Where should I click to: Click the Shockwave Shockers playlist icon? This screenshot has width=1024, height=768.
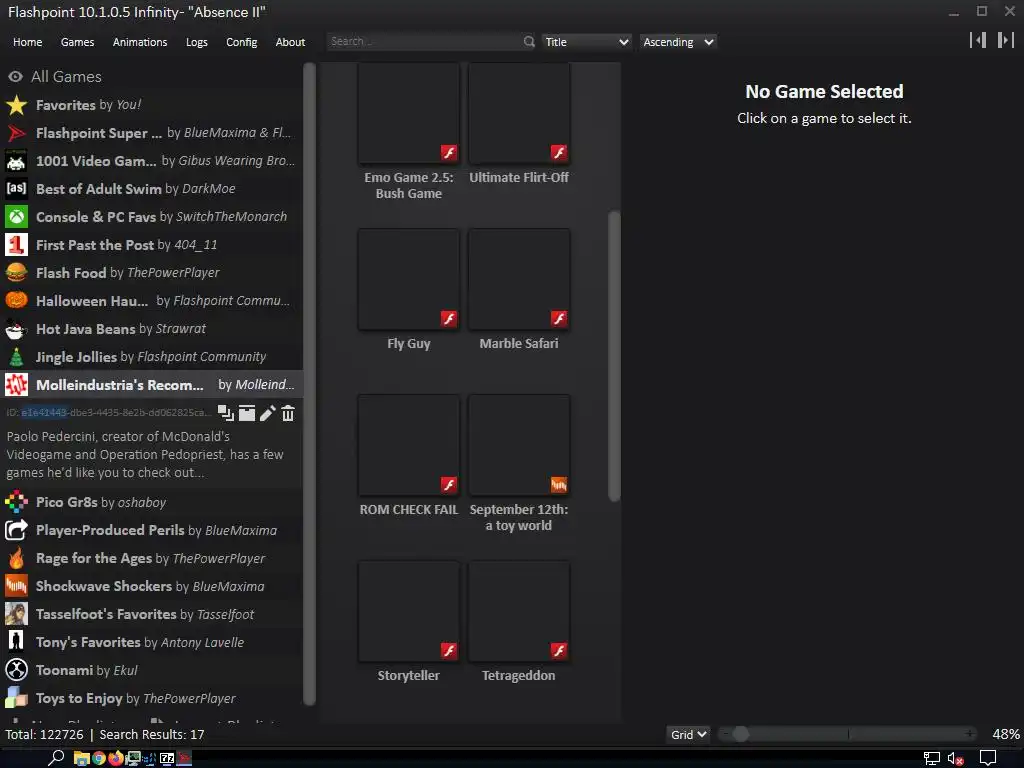(16, 586)
